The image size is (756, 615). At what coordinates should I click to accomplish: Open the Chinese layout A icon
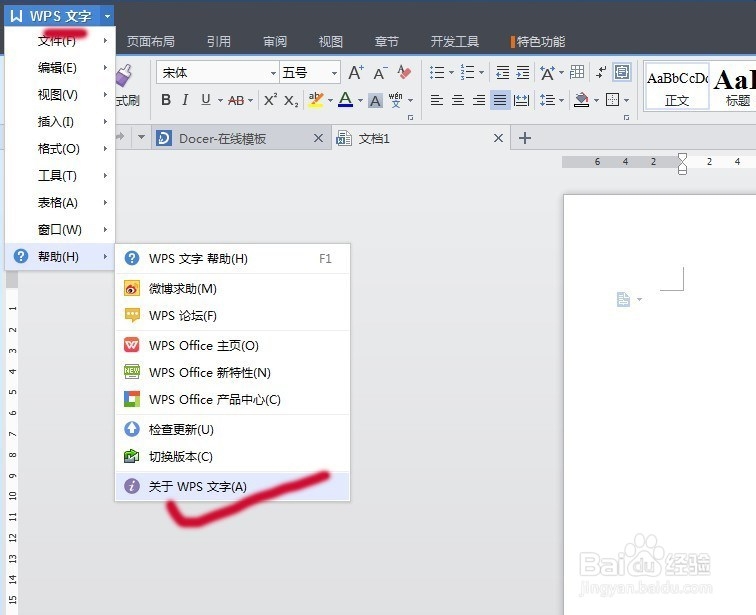(x=547, y=73)
